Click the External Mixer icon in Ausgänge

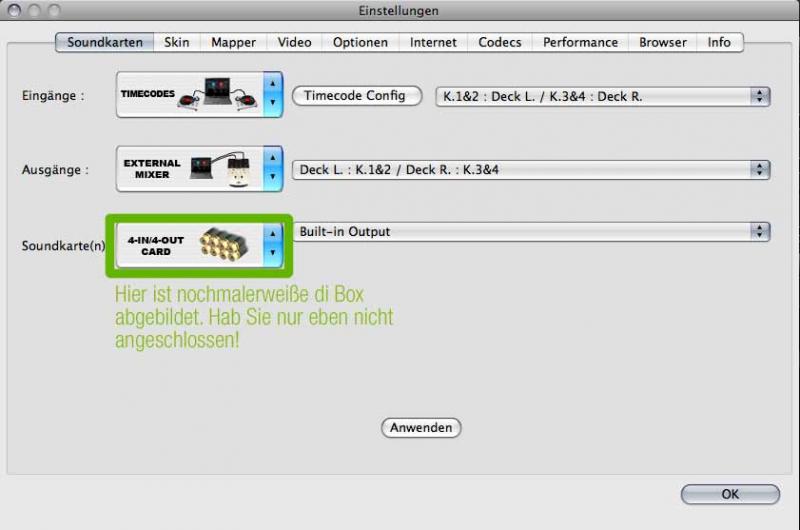(x=220, y=169)
